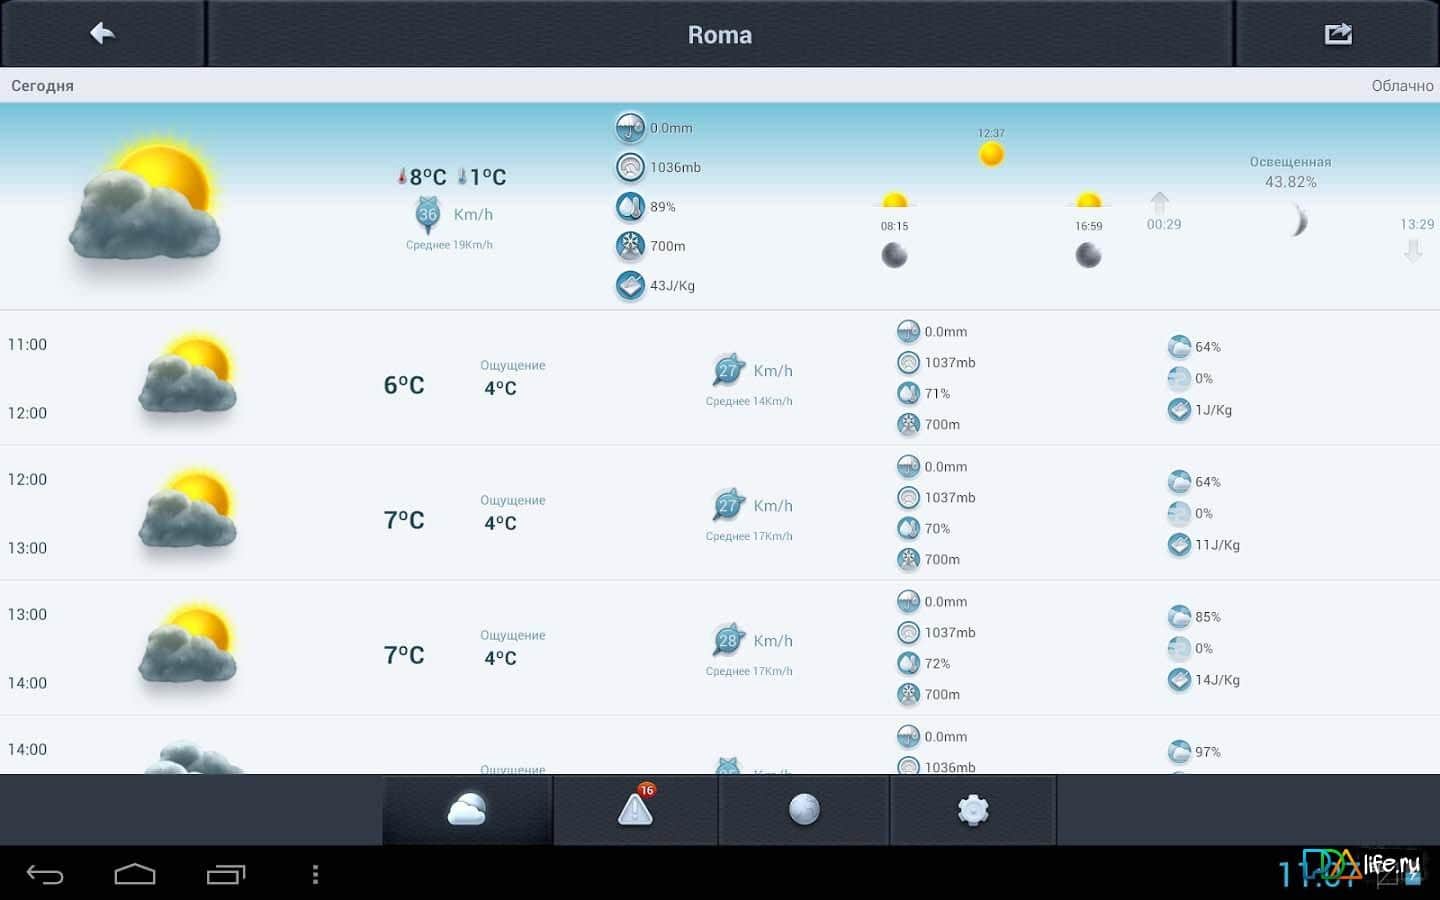The height and width of the screenshot is (900, 1440).
Task: Tap today's snow level icon 700m
Action: coord(630,246)
